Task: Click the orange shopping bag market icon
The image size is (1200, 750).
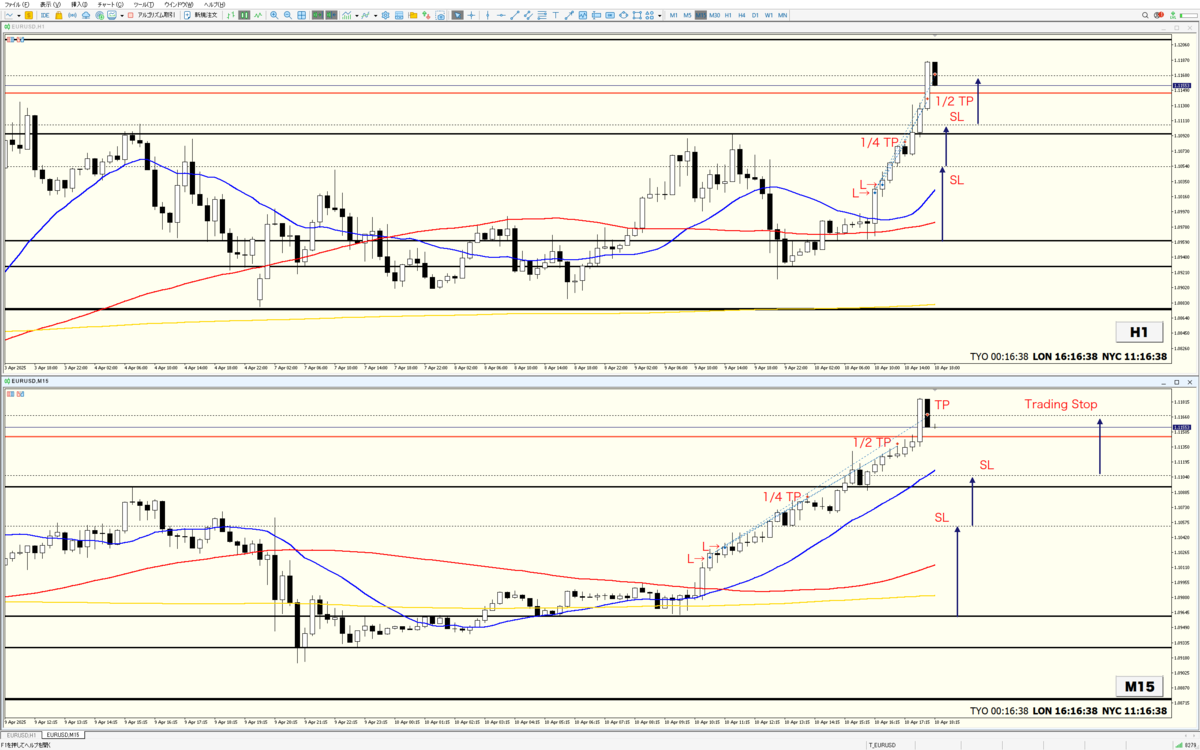Action: click(x=59, y=15)
